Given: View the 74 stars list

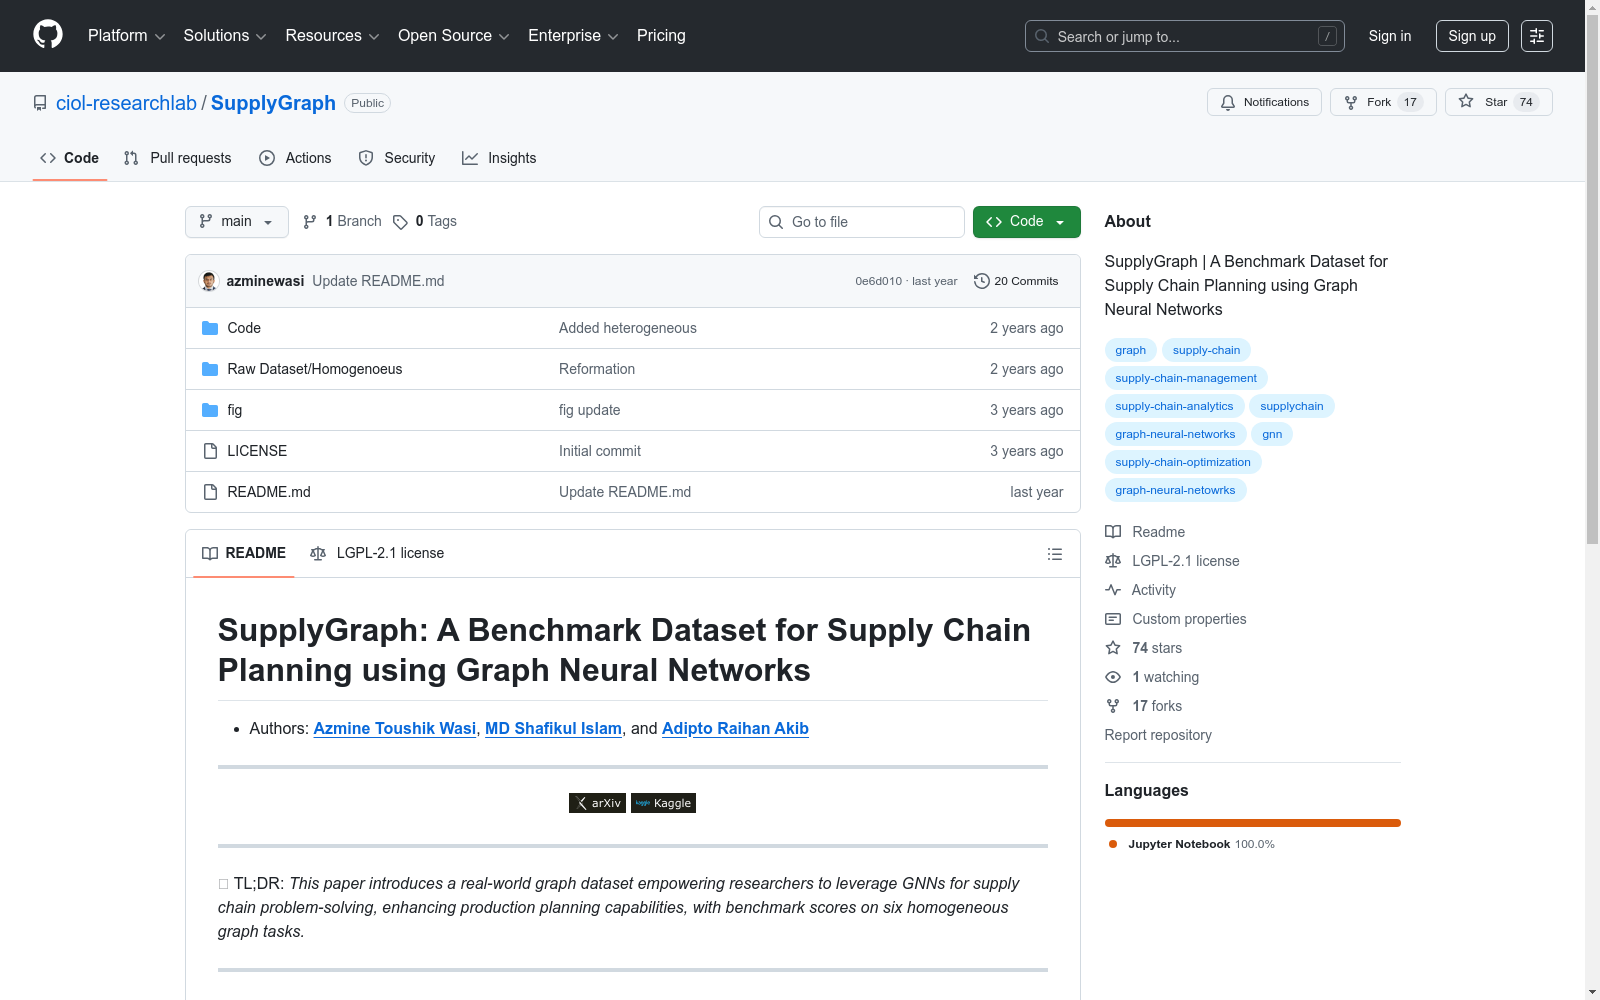Looking at the screenshot, I should pos(1144,648).
